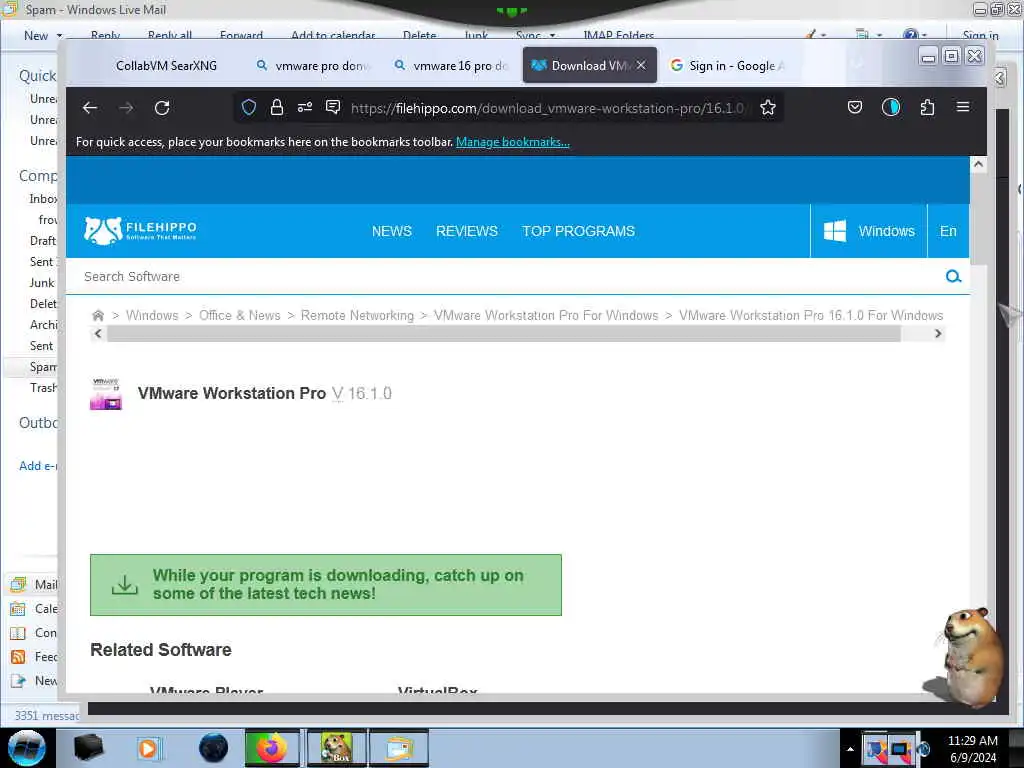Open the Extensions puzzle icon

(927, 108)
